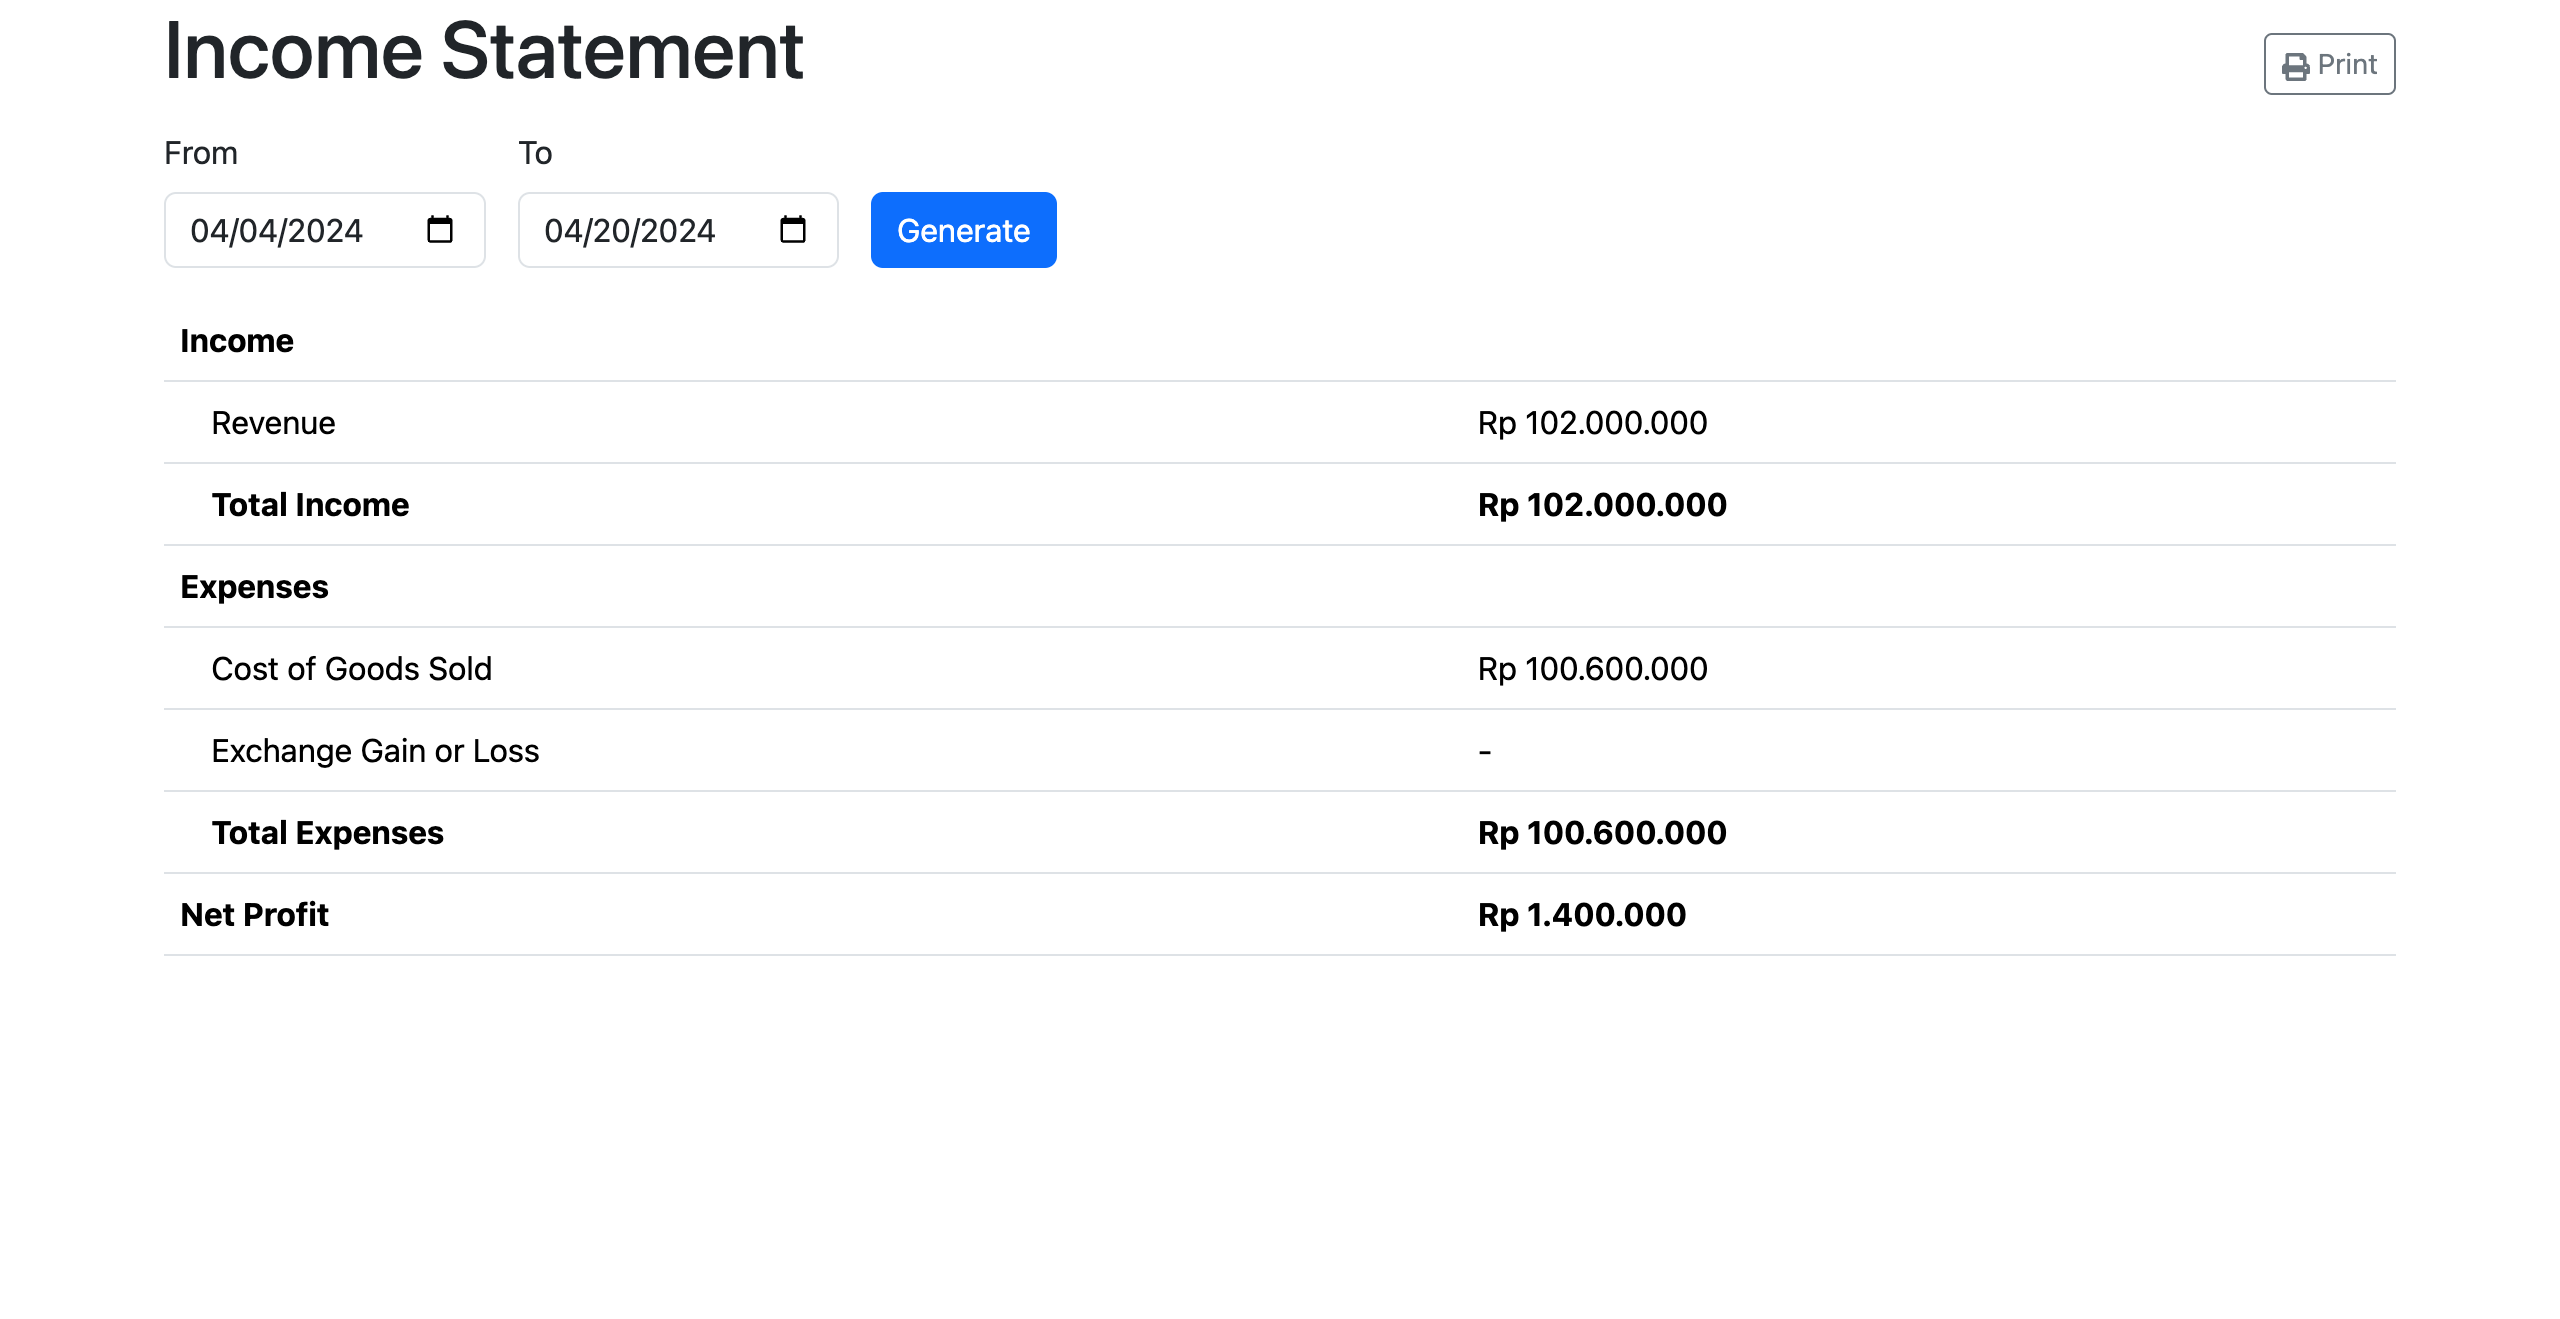Open the To date calendar picker
The height and width of the screenshot is (1319, 2560).
(793, 230)
